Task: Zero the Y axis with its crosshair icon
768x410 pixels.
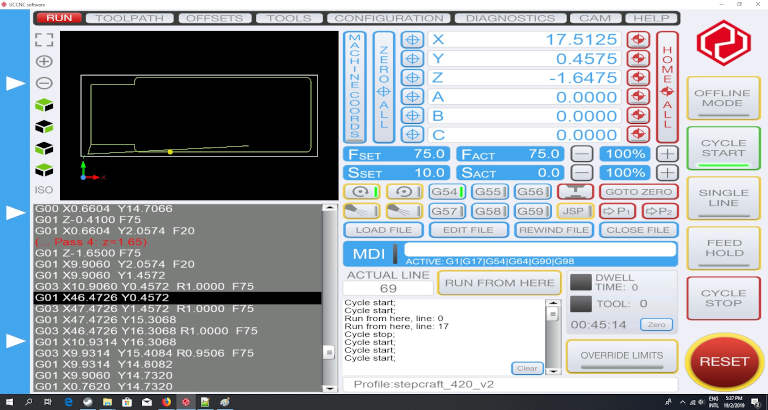Action: [x=412, y=59]
